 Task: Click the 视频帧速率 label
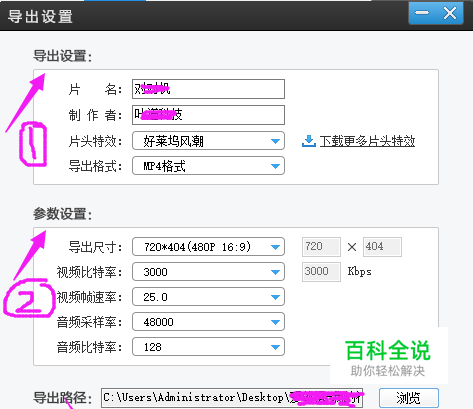tap(89, 297)
